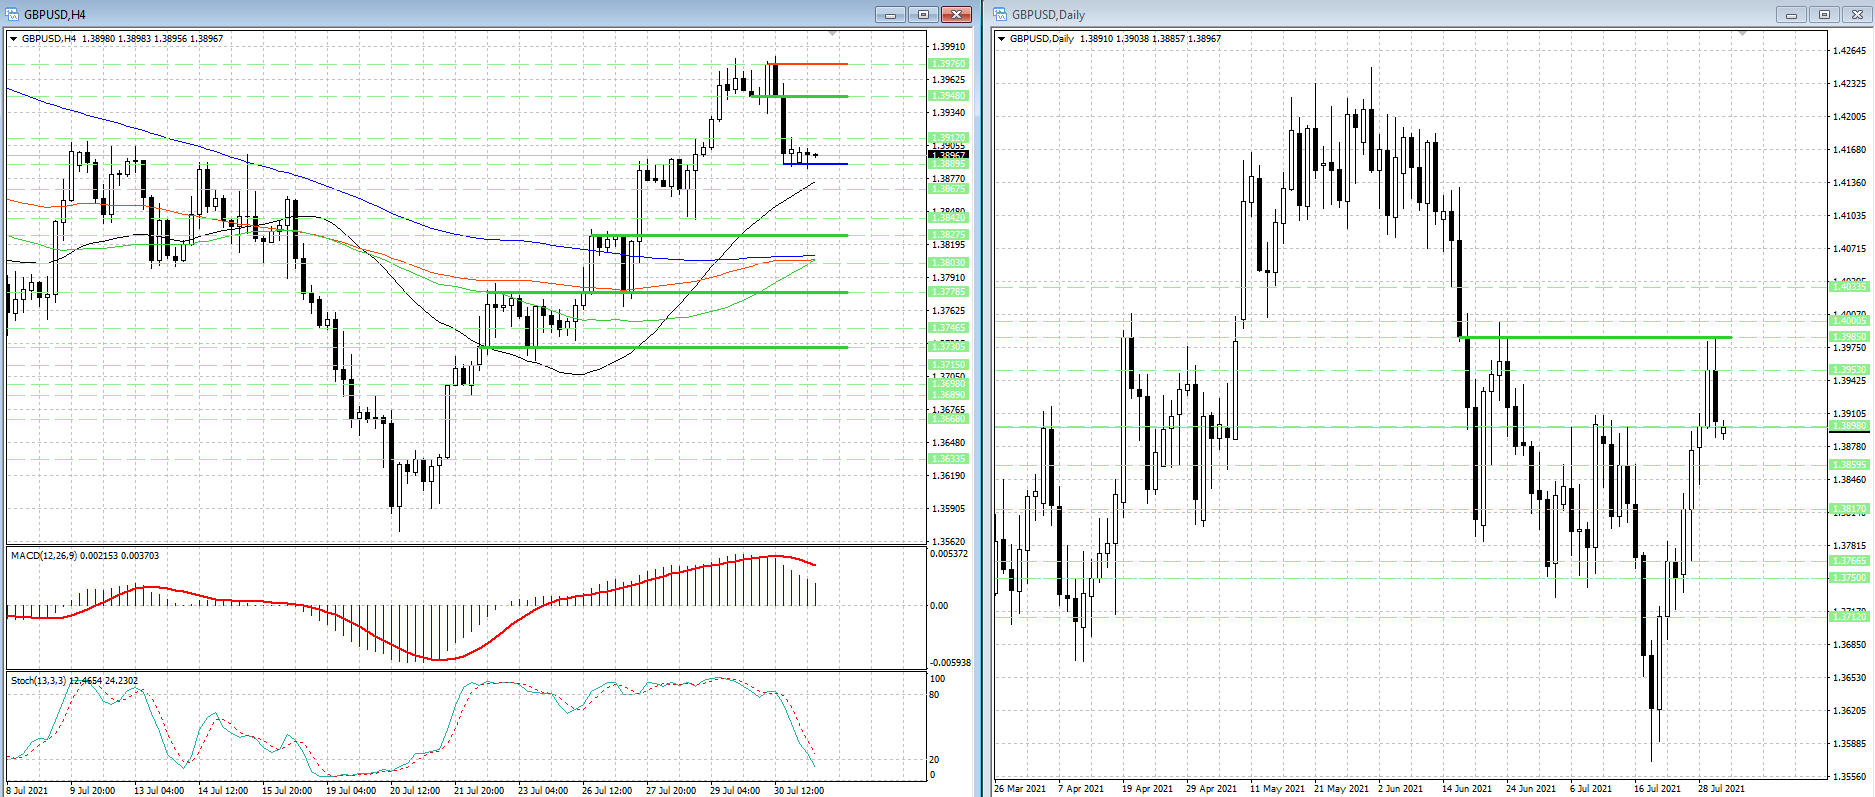
Task: Minimize the GBPUSD,Daily chart window
Action: (x=1791, y=14)
